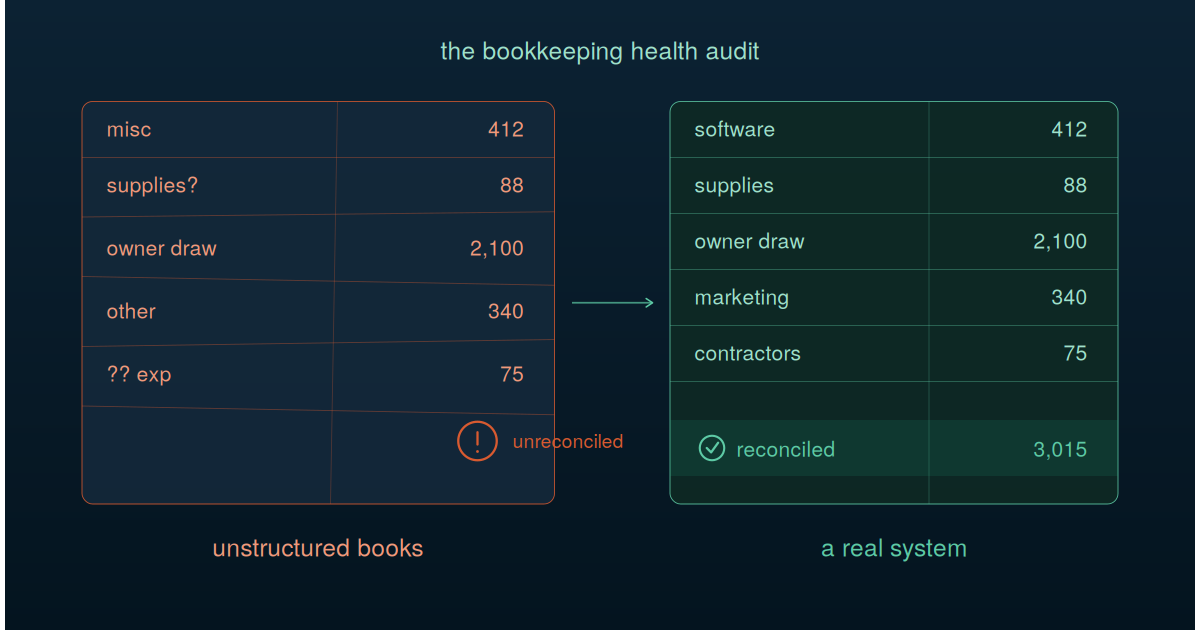Screen dimensions: 1200x630
Task: Select the 'supplies?' label with question mark
Action: (x=152, y=186)
